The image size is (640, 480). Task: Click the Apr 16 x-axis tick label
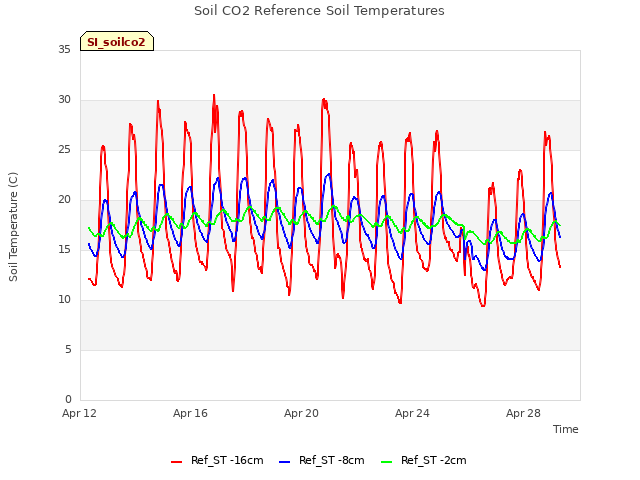point(190,413)
